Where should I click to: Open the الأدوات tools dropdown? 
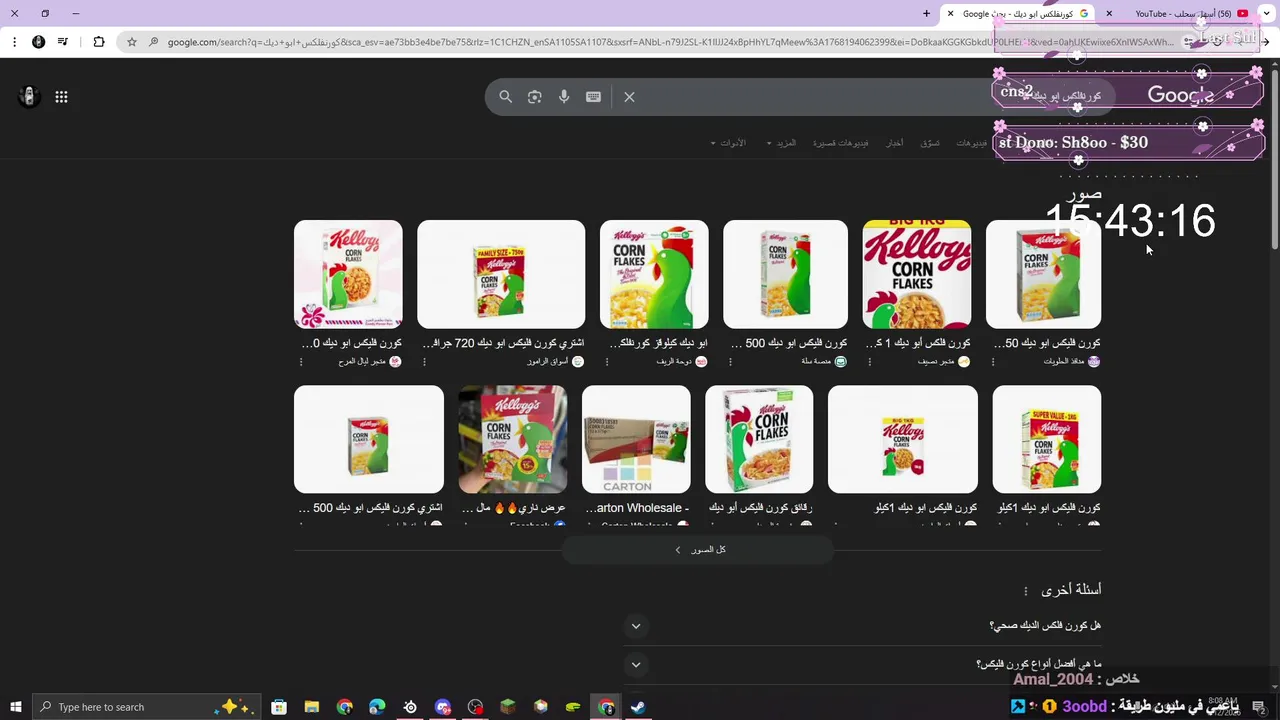click(x=728, y=143)
